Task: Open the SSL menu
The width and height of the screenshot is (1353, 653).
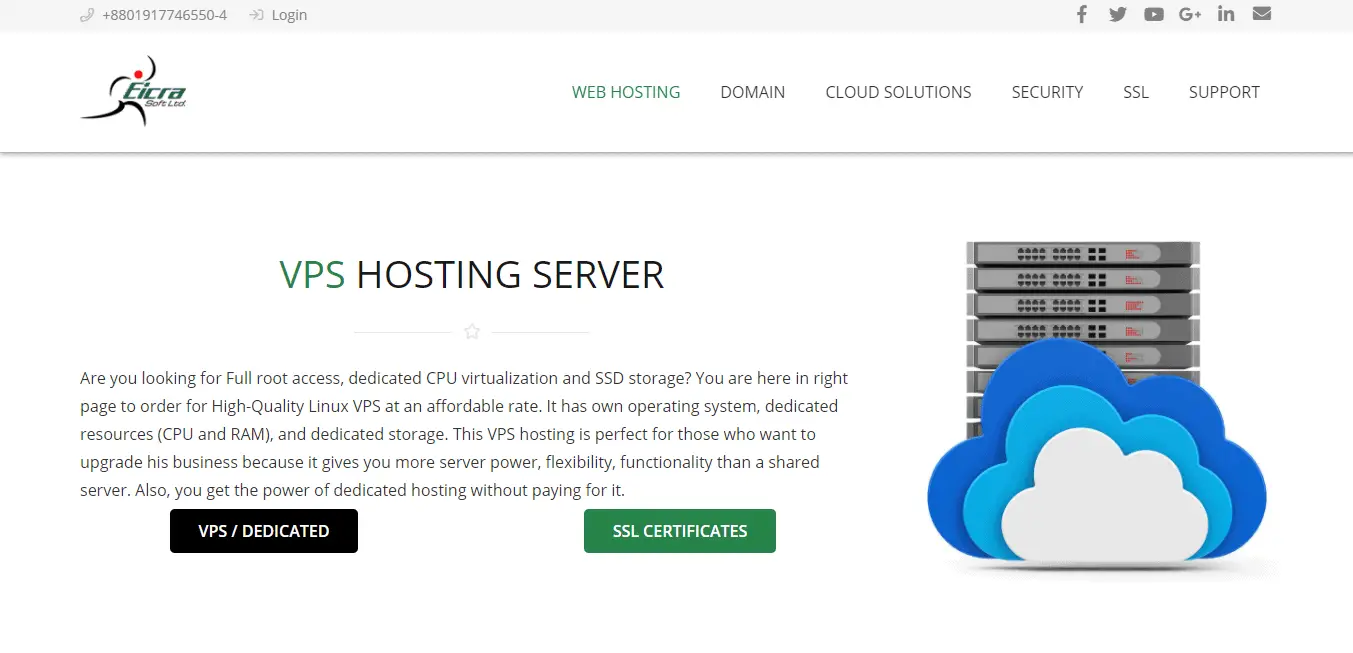Action: [1136, 92]
